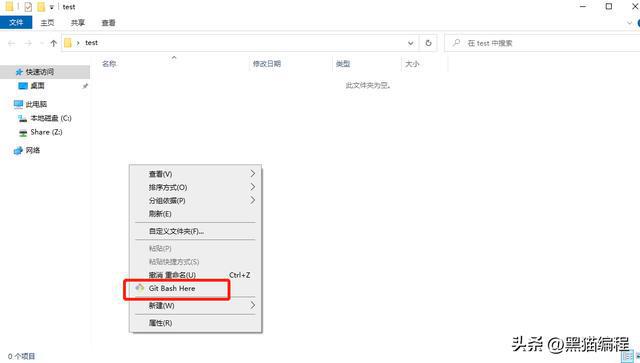Open quick access toolbar customize dropdown

52,7
